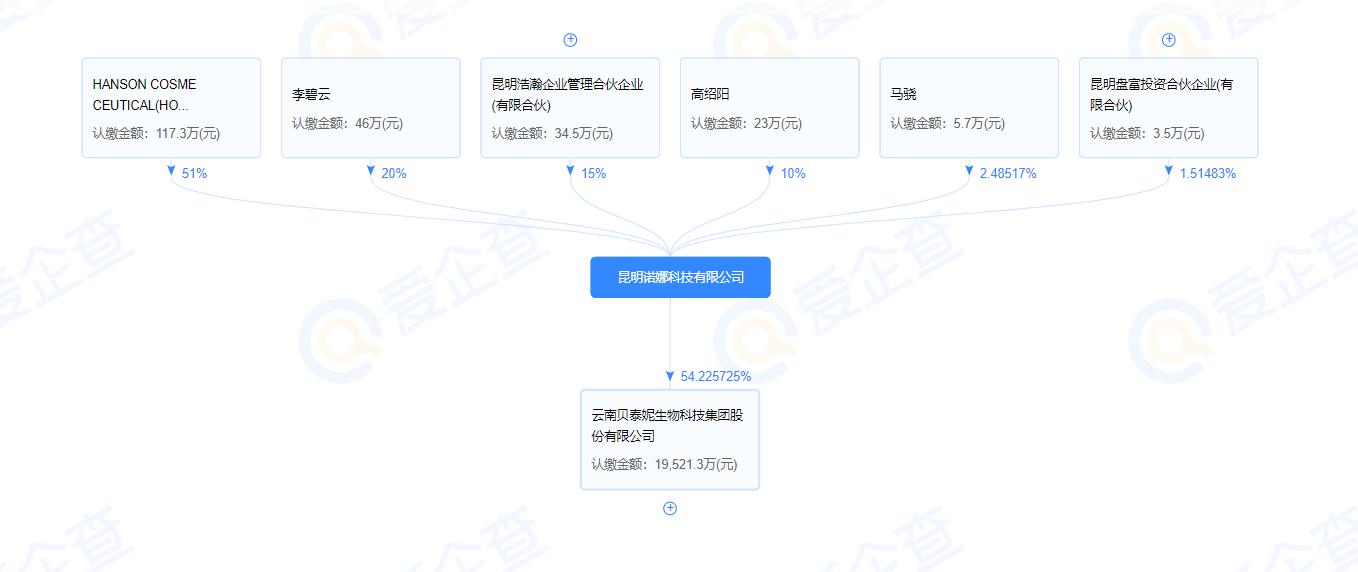1358x572 pixels.
Task: Click the 10% shareholding label
Action: tap(793, 173)
